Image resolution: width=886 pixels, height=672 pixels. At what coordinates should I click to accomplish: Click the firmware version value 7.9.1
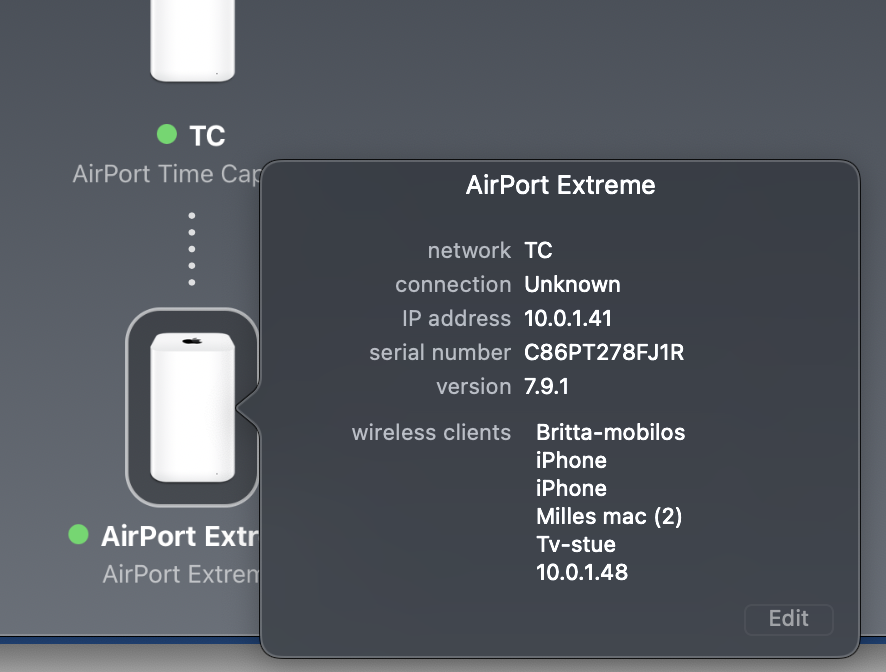pyautogui.click(x=547, y=386)
